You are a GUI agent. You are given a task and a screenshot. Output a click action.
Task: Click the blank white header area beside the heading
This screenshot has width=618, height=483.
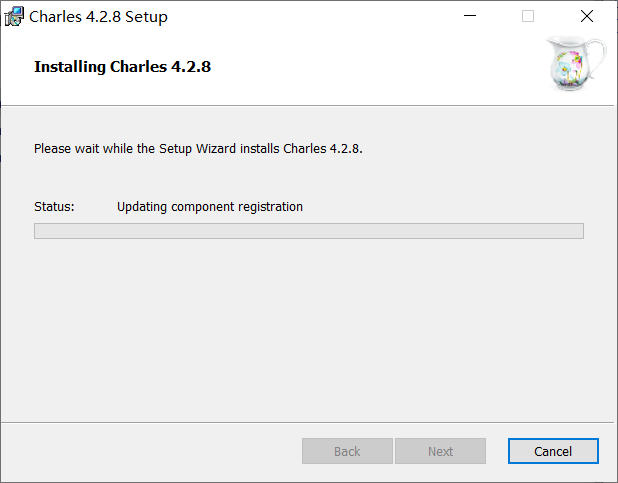(380, 67)
